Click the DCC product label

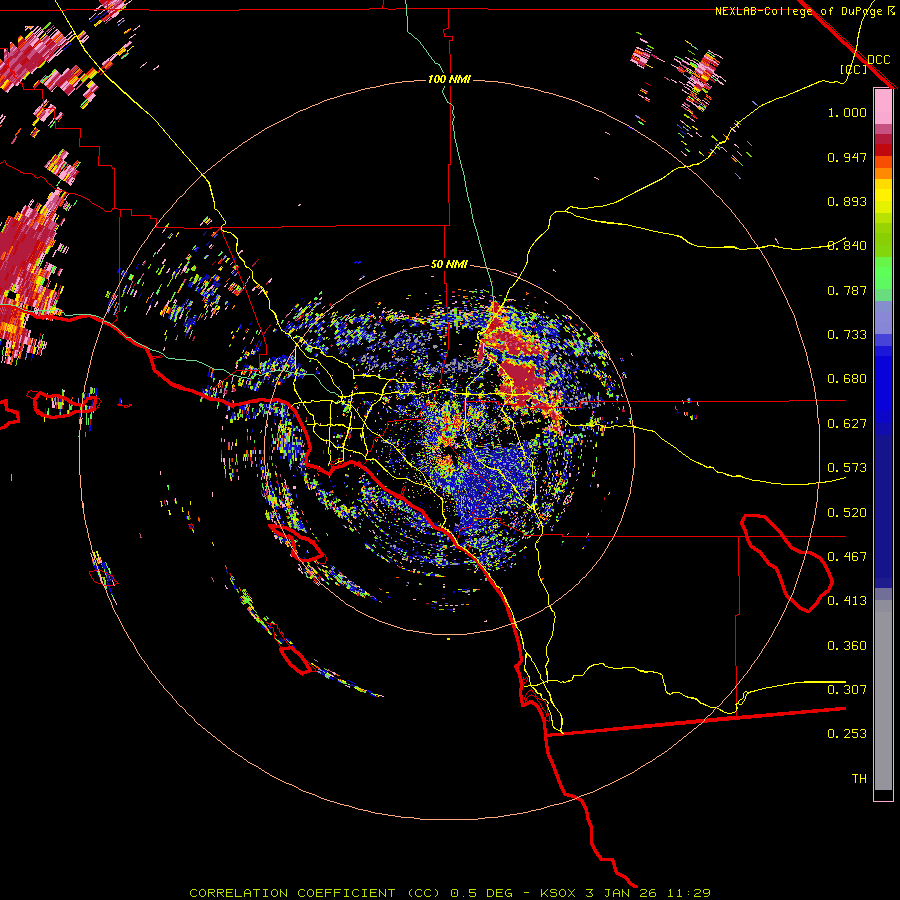pos(878,60)
